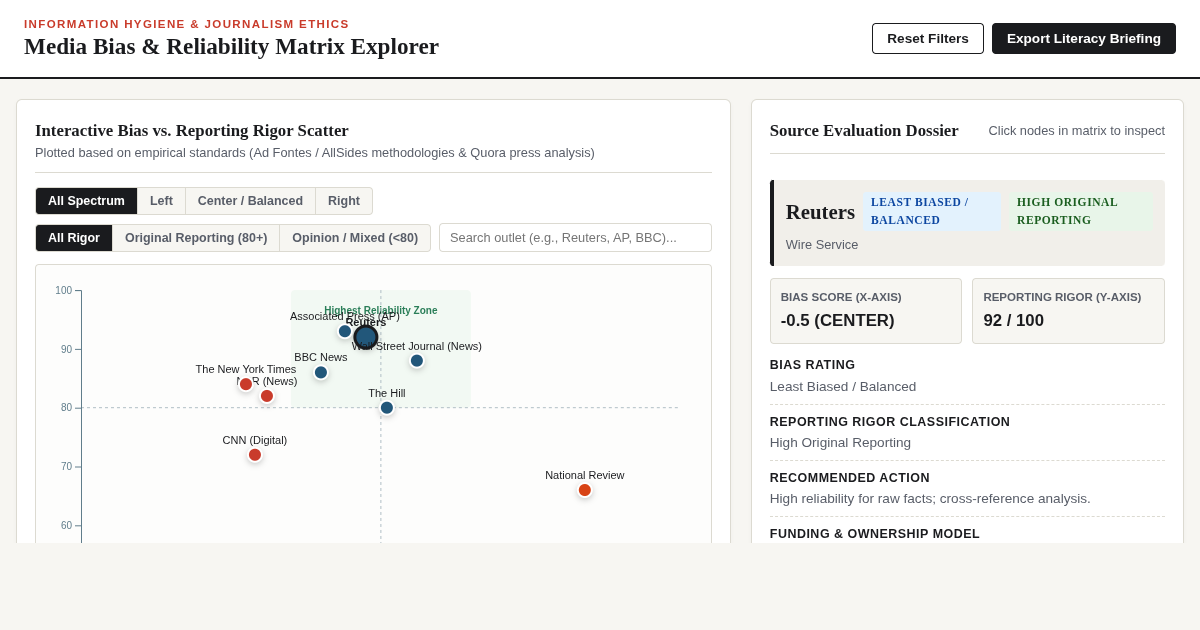Image resolution: width=1200 pixels, height=630 pixels.
Task: Filter by Right bias
Action: (344, 201)
